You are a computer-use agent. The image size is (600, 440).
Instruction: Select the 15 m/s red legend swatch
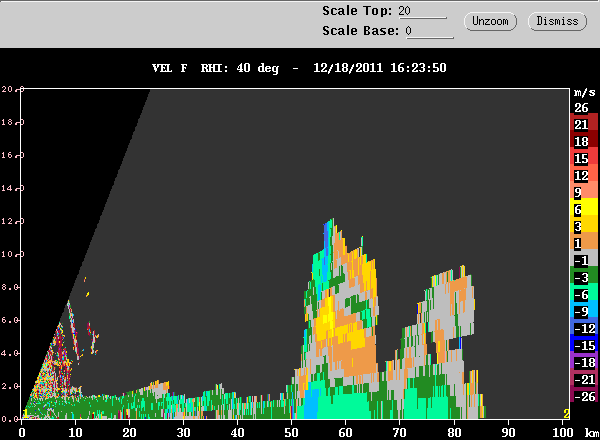(x=584, y=158)
